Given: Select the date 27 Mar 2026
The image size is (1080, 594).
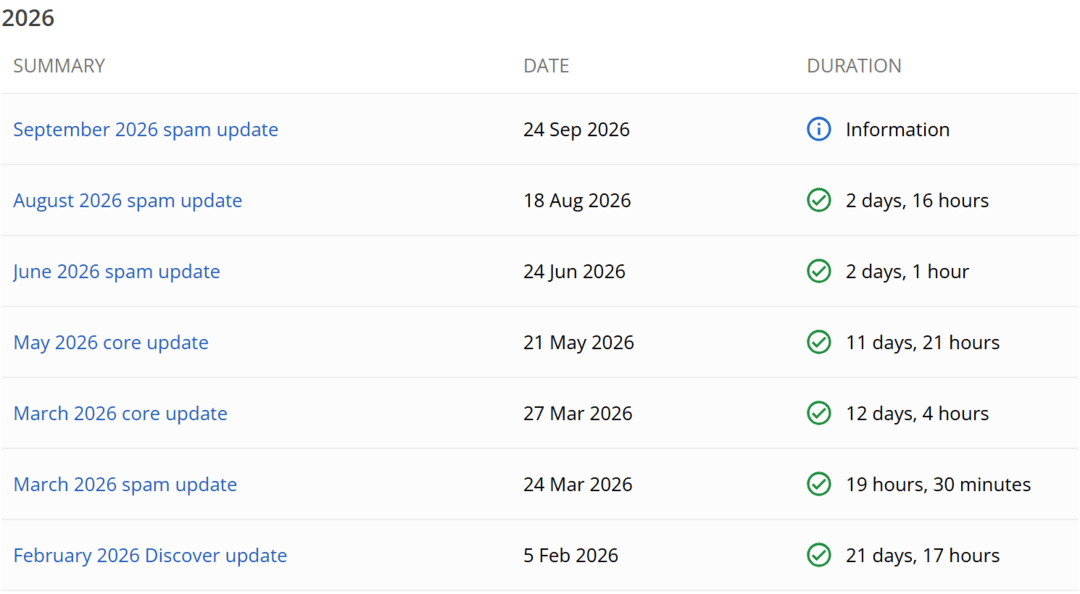Looking at the screenshot, I should [x=578, y=413].
